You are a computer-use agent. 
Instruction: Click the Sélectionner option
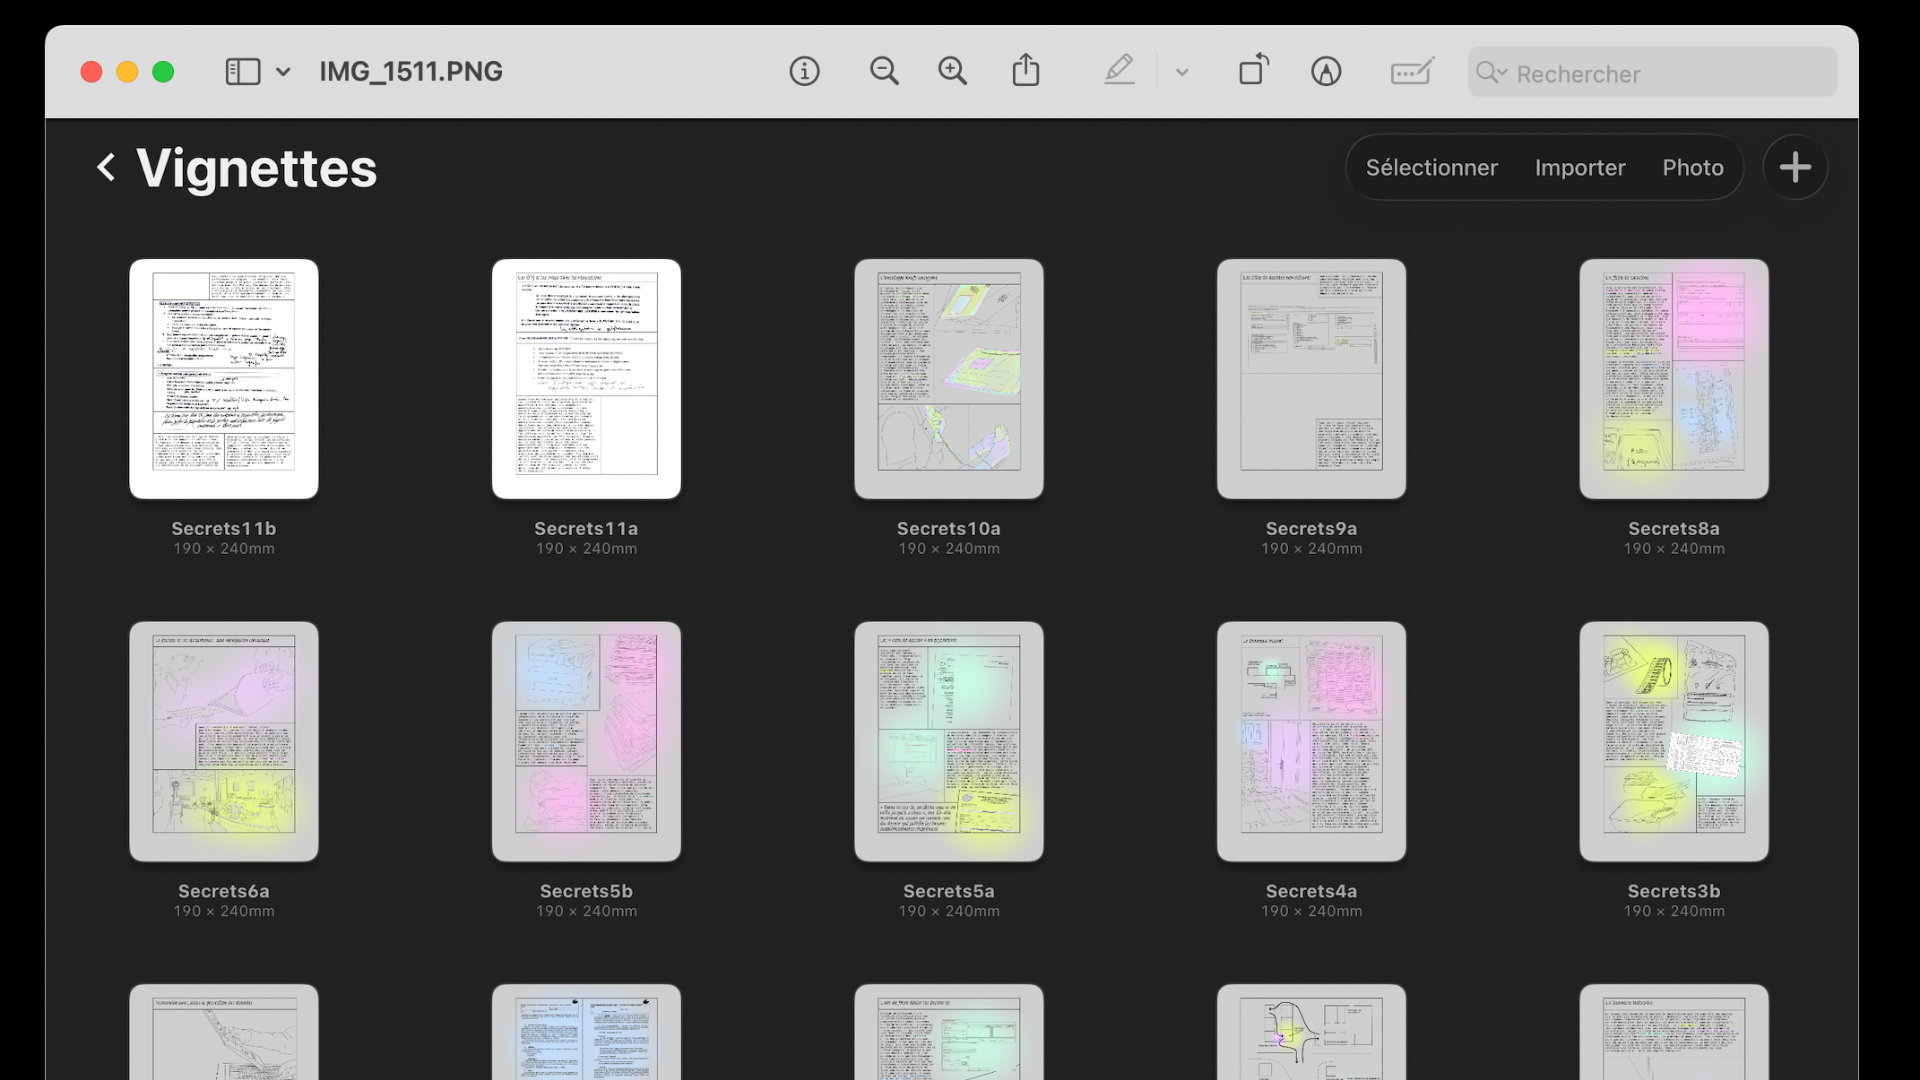click(x=1431, y=167)
